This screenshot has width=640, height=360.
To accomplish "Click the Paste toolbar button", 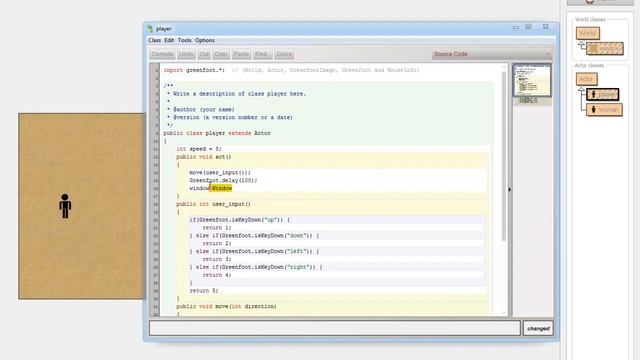I will (241, 54).
